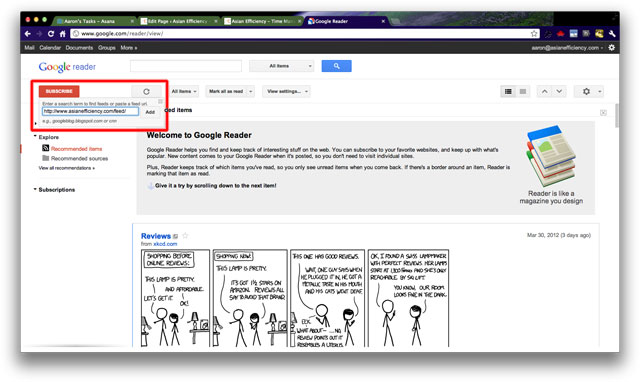This screenshot has width=640, height=382.
Task: Open Groups in the Google bar
Action: (107, 48)
